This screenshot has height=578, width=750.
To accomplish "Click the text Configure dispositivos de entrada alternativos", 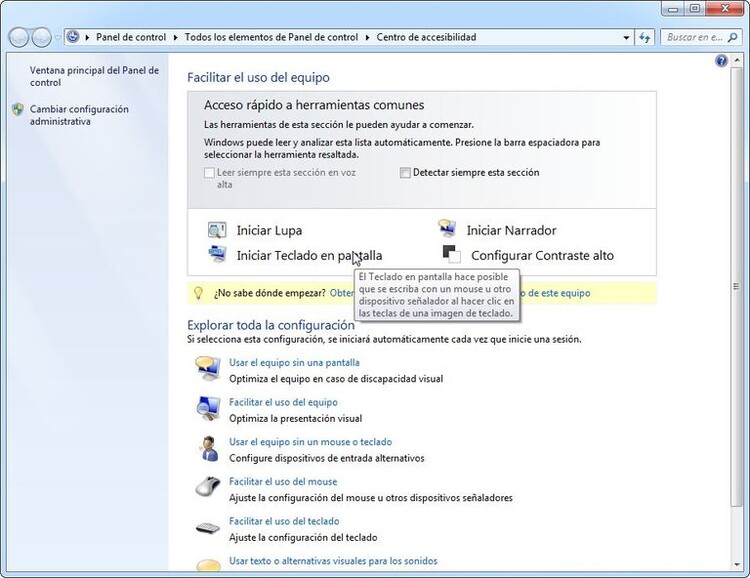I will point(327,458).
